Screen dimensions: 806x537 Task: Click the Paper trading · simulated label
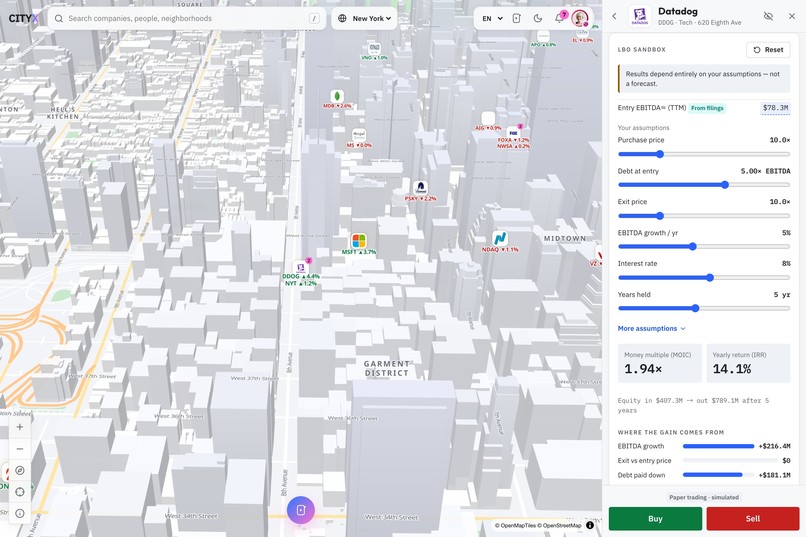tap(704, 497)
